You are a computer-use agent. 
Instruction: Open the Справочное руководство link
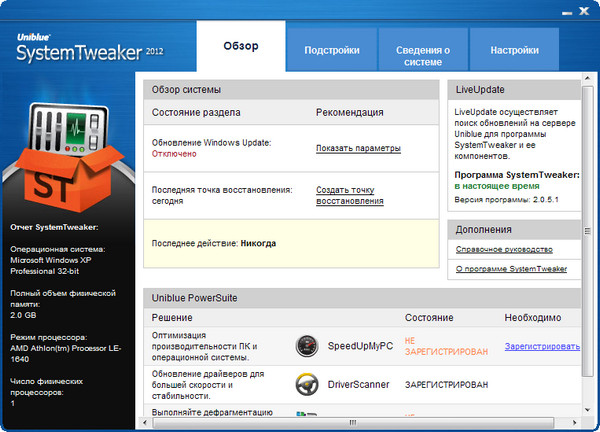pyautogui.click(x=504, y=249)
